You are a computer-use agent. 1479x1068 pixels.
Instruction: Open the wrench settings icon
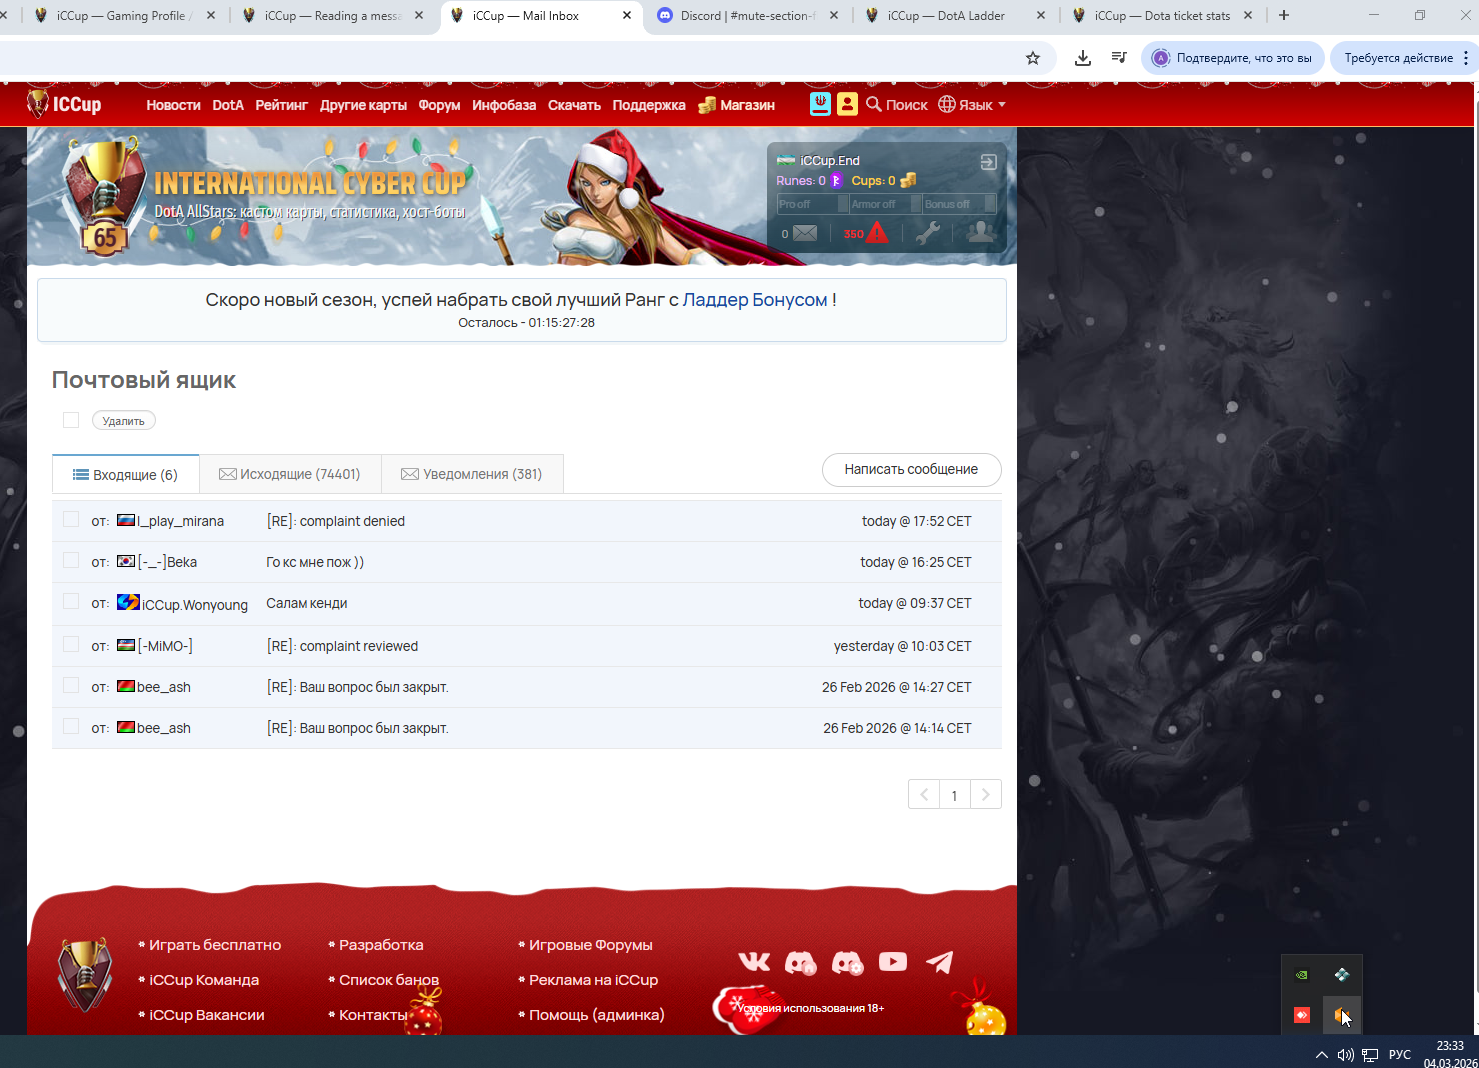tap(928, 233)
